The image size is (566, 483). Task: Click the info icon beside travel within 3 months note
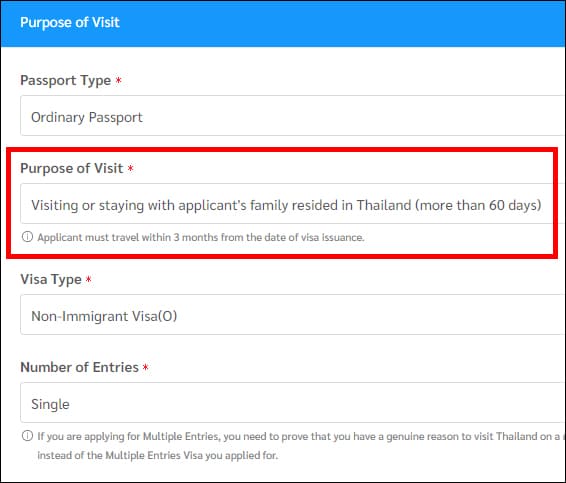click(x=27, y=237)
